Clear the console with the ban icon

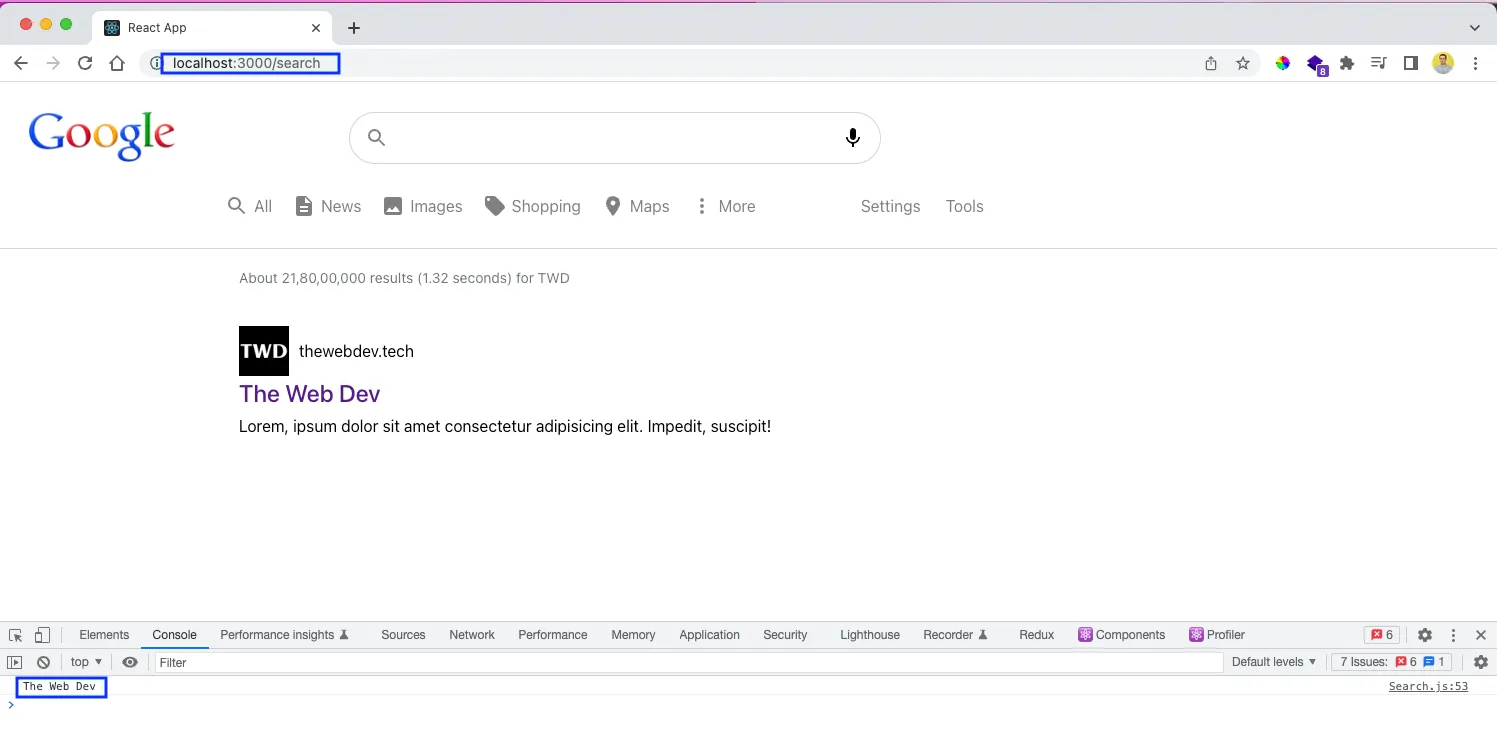44,662
